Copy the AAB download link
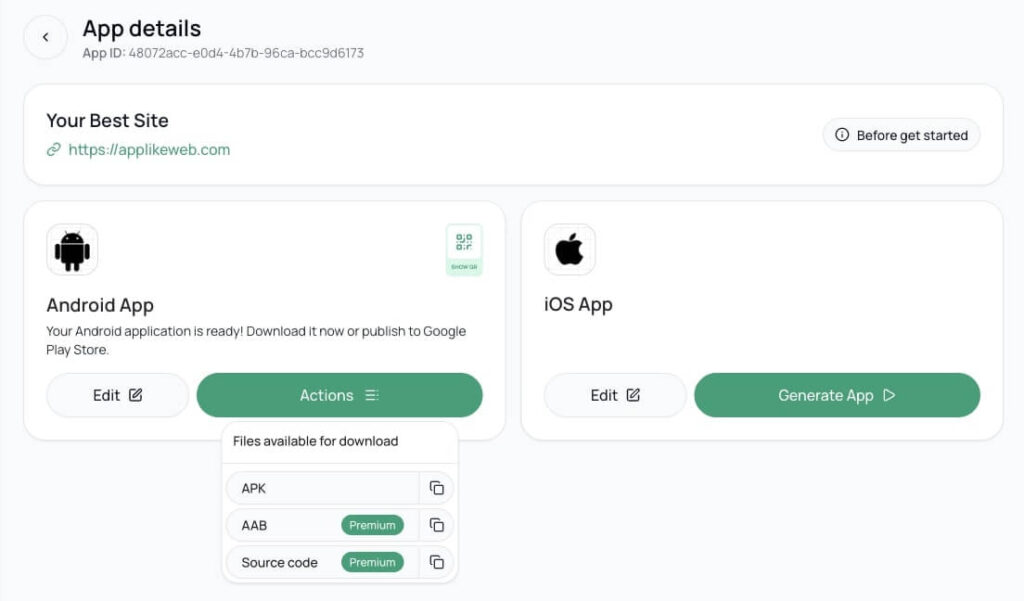This screenshot has height=601, width=1024. (436, 525)
